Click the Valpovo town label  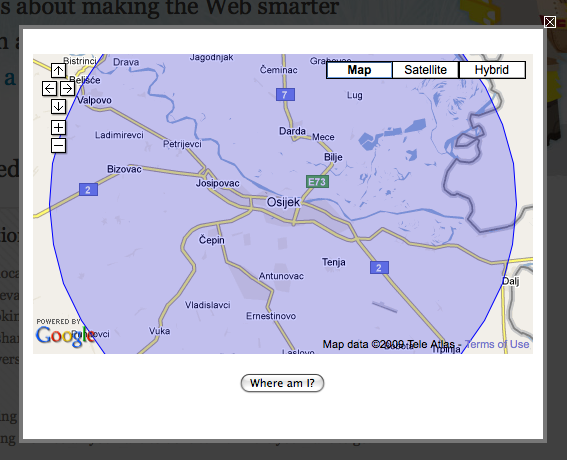94,100
